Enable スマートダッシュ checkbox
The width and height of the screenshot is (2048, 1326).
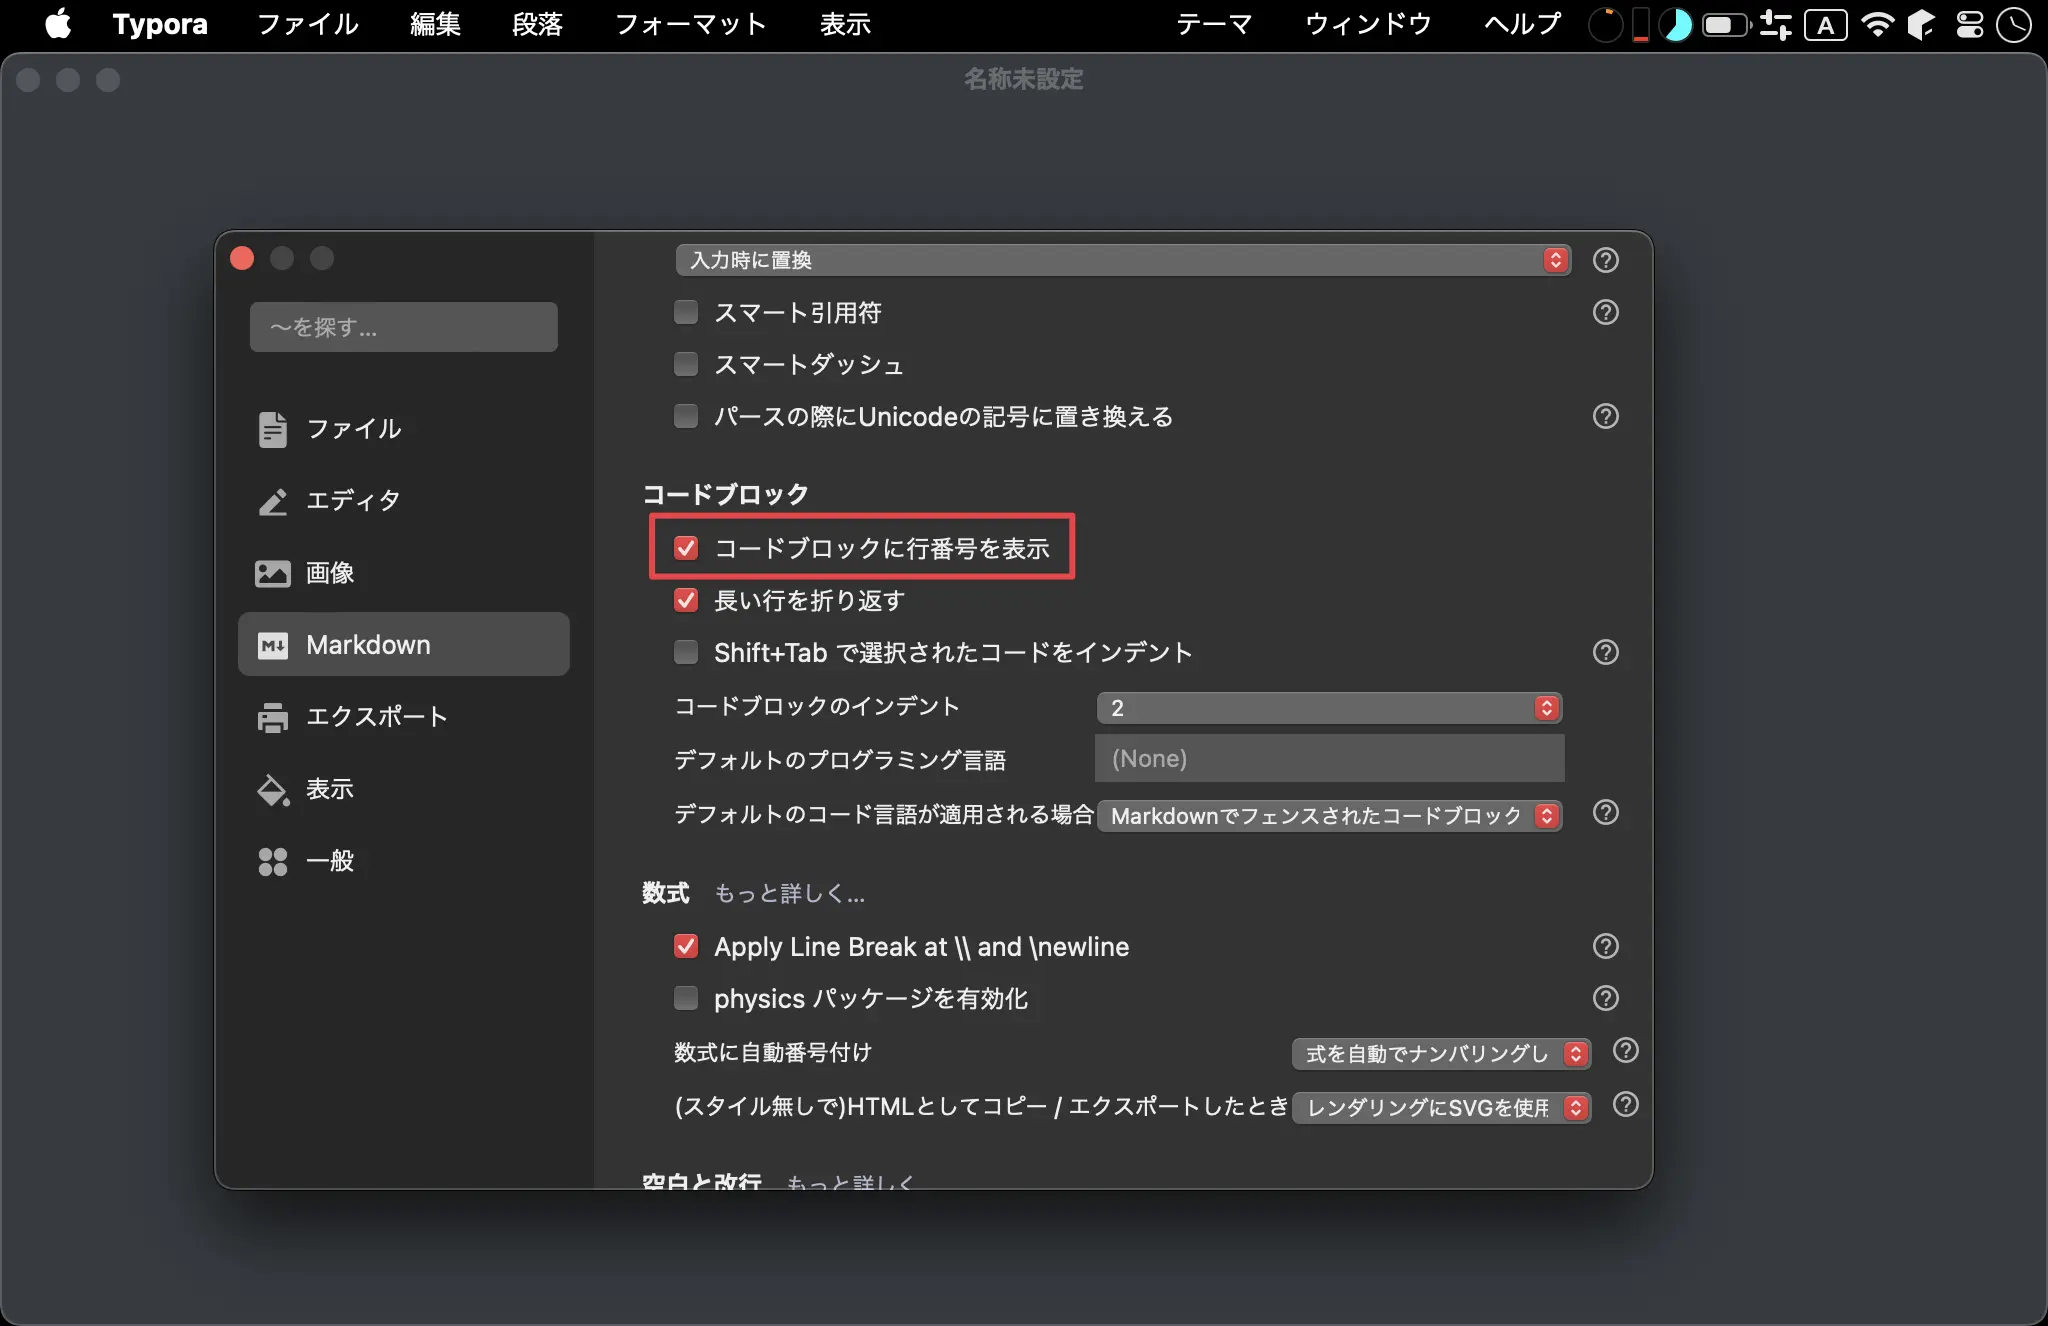pos(686,364)
